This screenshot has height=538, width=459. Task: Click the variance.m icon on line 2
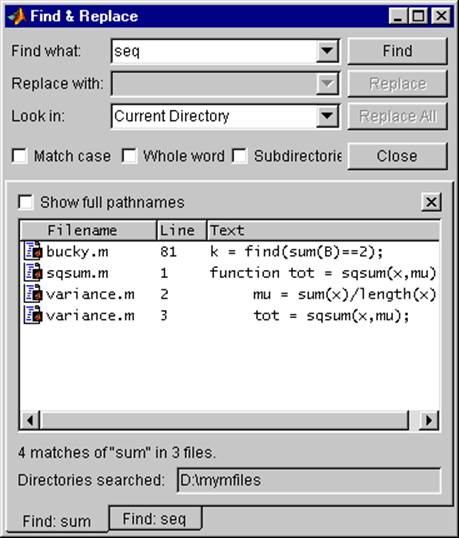pyautogui.click(x=33, y=294)
